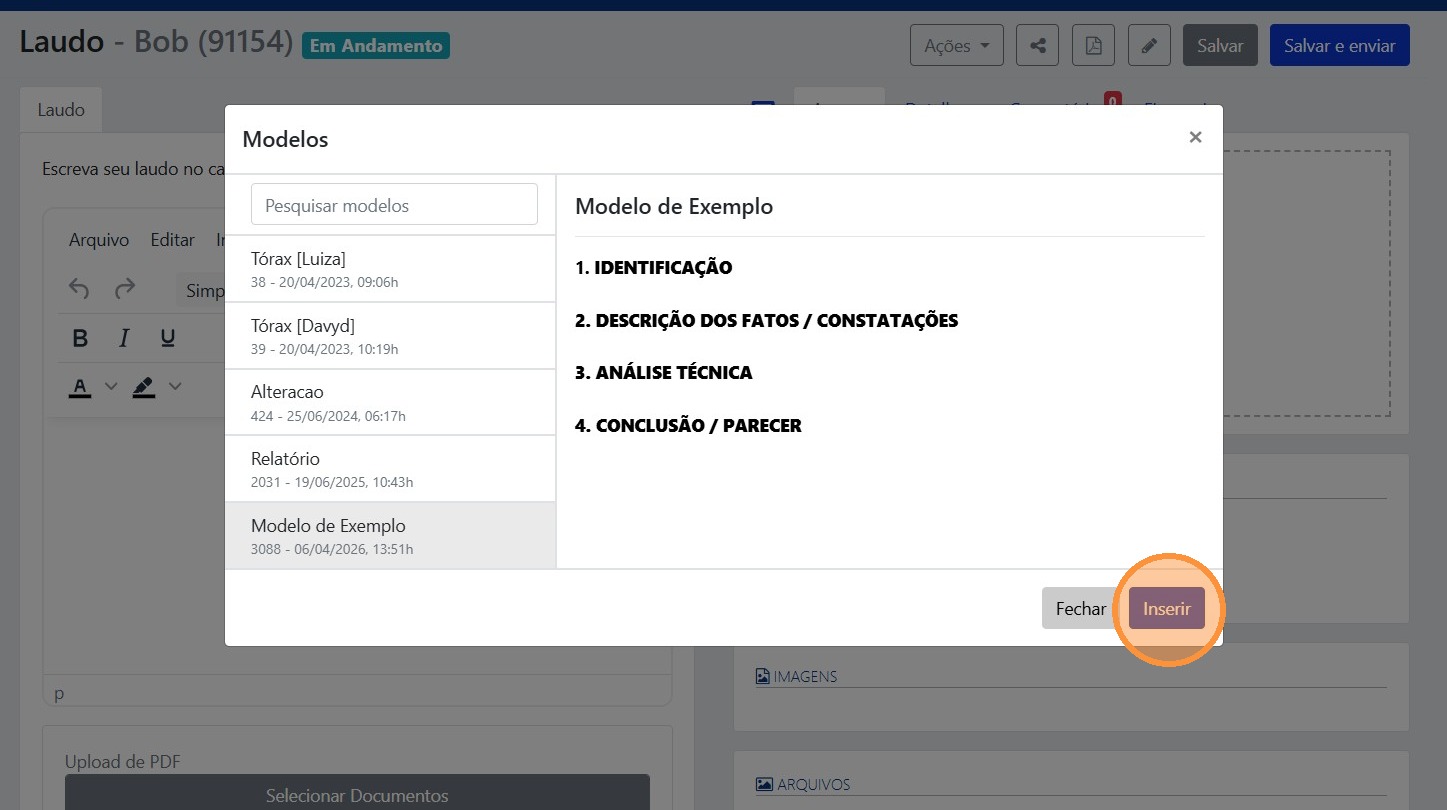Screen dimensions: 1447x810
Task: Click the ARQUIVOS panel icon
Action: pyautogui.click(x=763, y=784)
